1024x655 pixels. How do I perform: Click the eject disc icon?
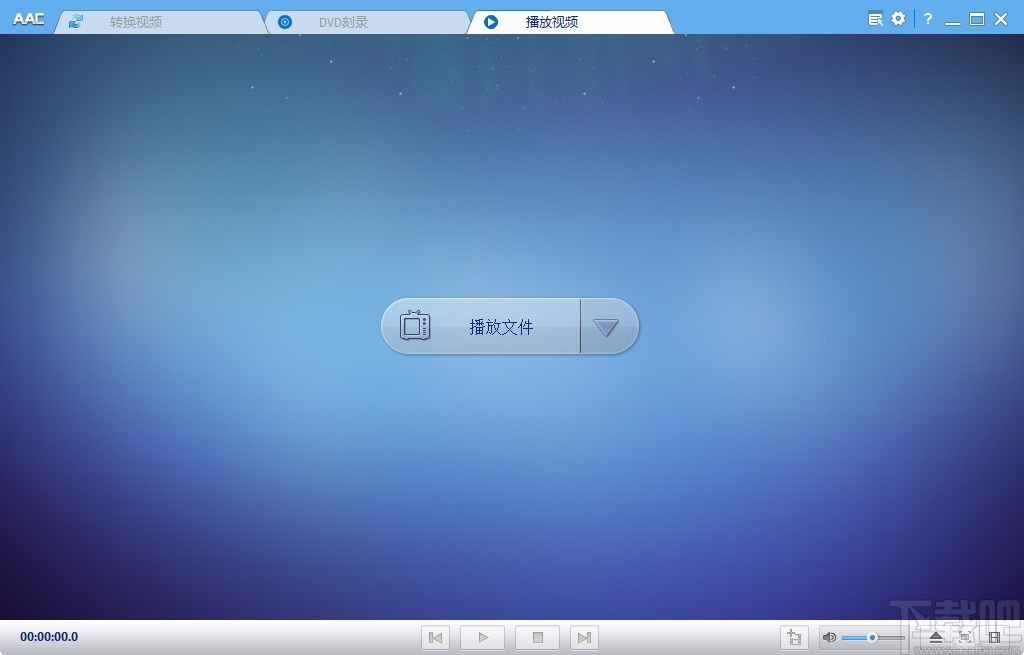(936, 637)
